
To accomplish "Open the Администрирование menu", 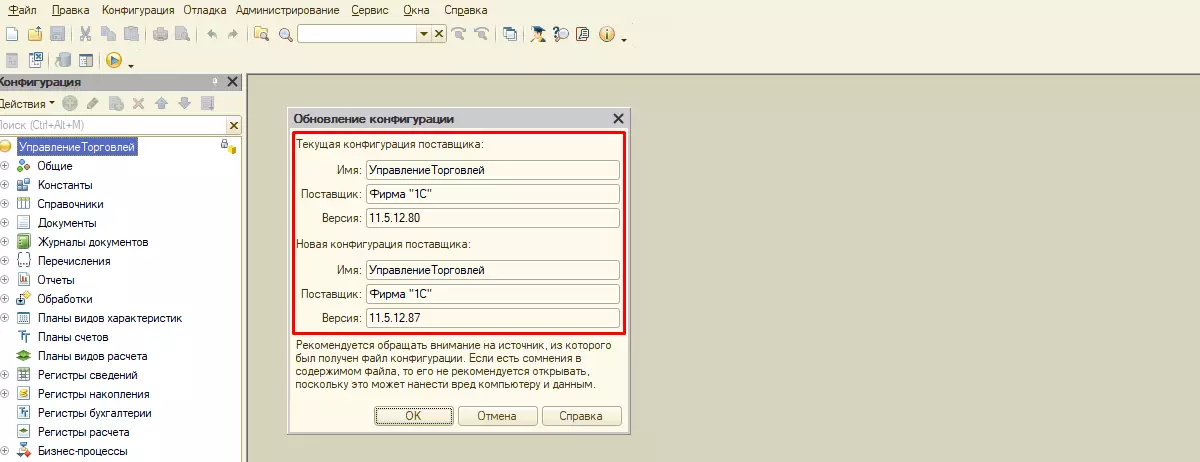I will click(x=290, y=9).
